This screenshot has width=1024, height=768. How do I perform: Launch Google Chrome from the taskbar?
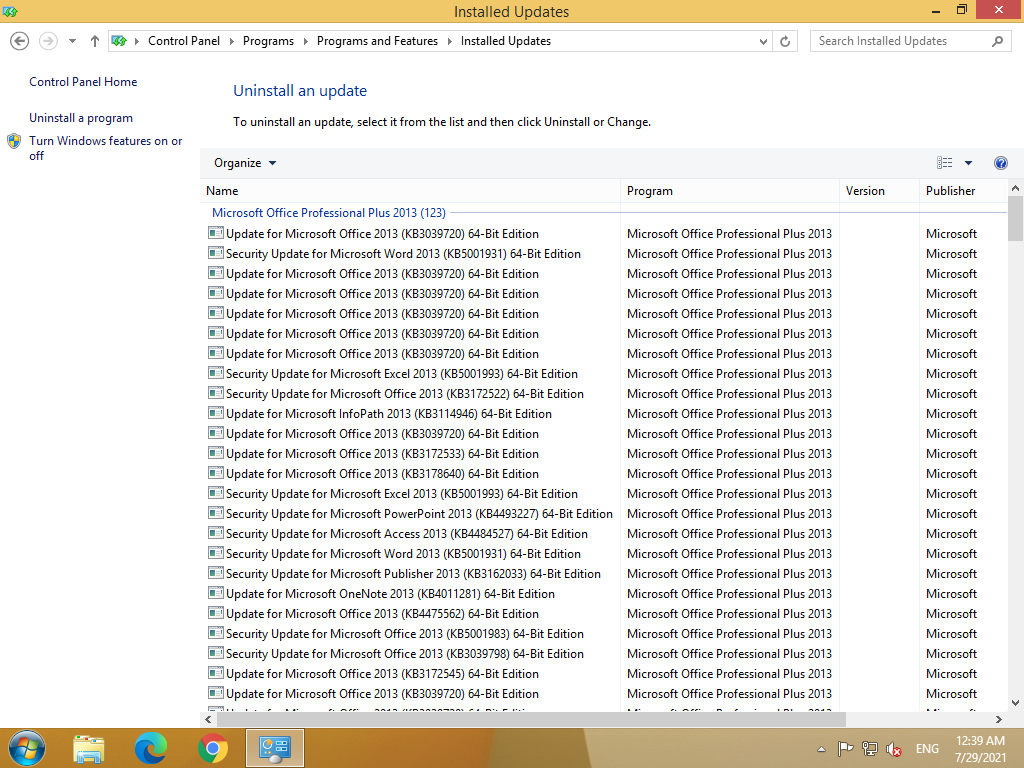[x=212, y=747]
